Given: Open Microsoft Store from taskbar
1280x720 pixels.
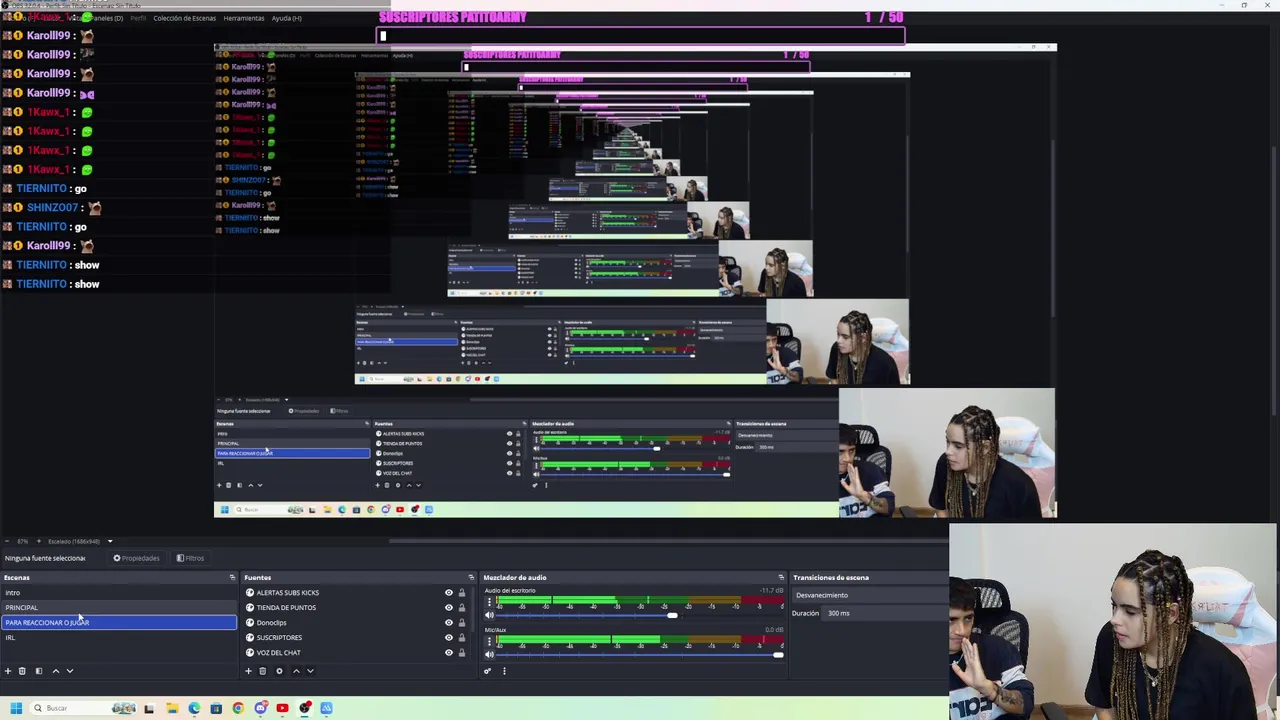Looking at the screenshot, I should click(216, 708).
